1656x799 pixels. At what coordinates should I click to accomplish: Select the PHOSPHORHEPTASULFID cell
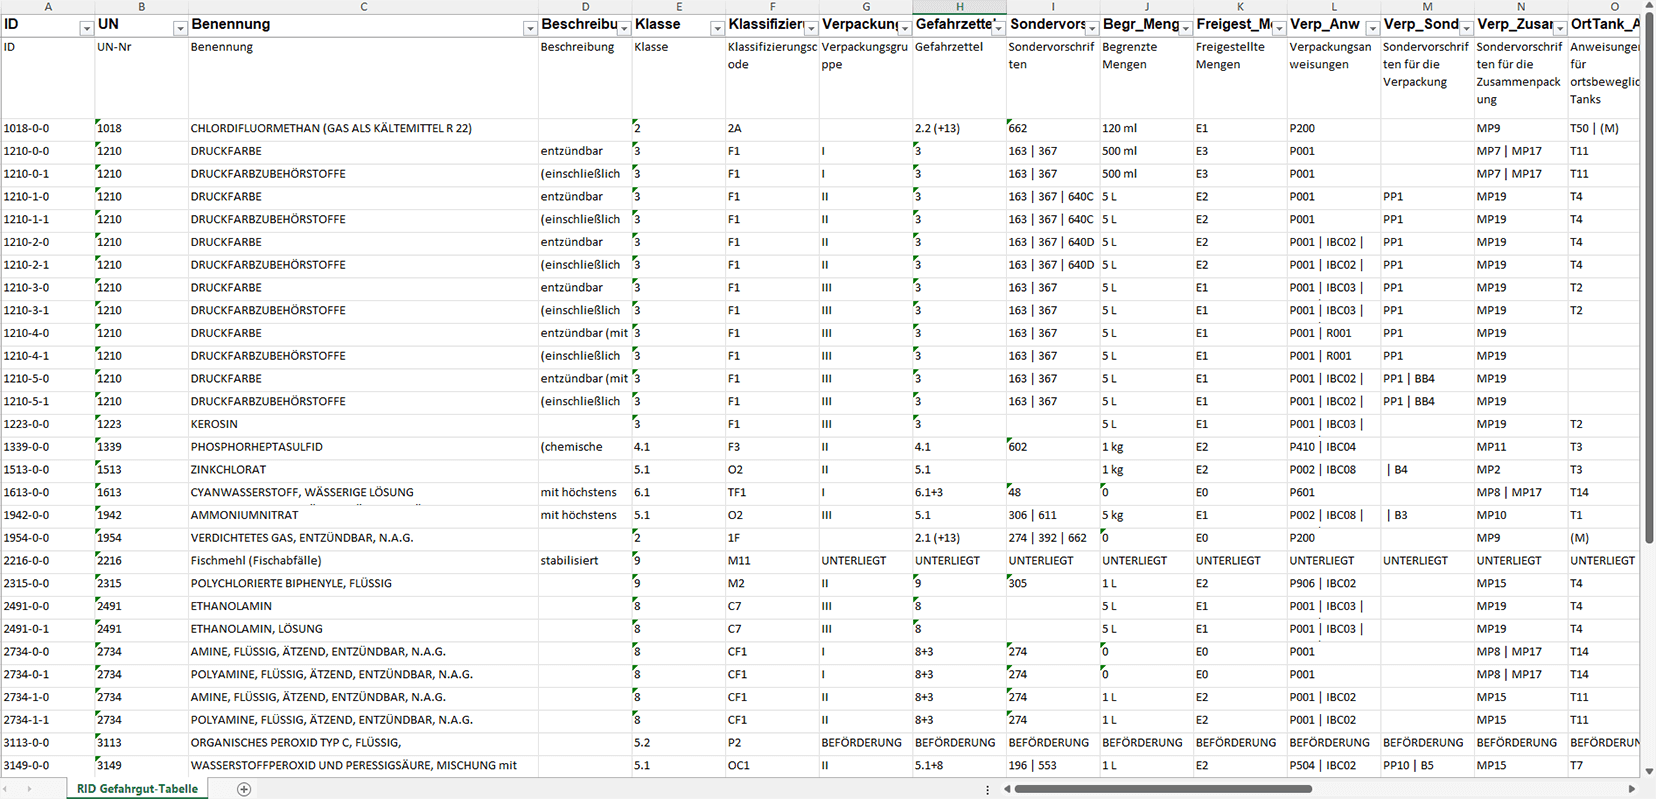pos(363,447)
